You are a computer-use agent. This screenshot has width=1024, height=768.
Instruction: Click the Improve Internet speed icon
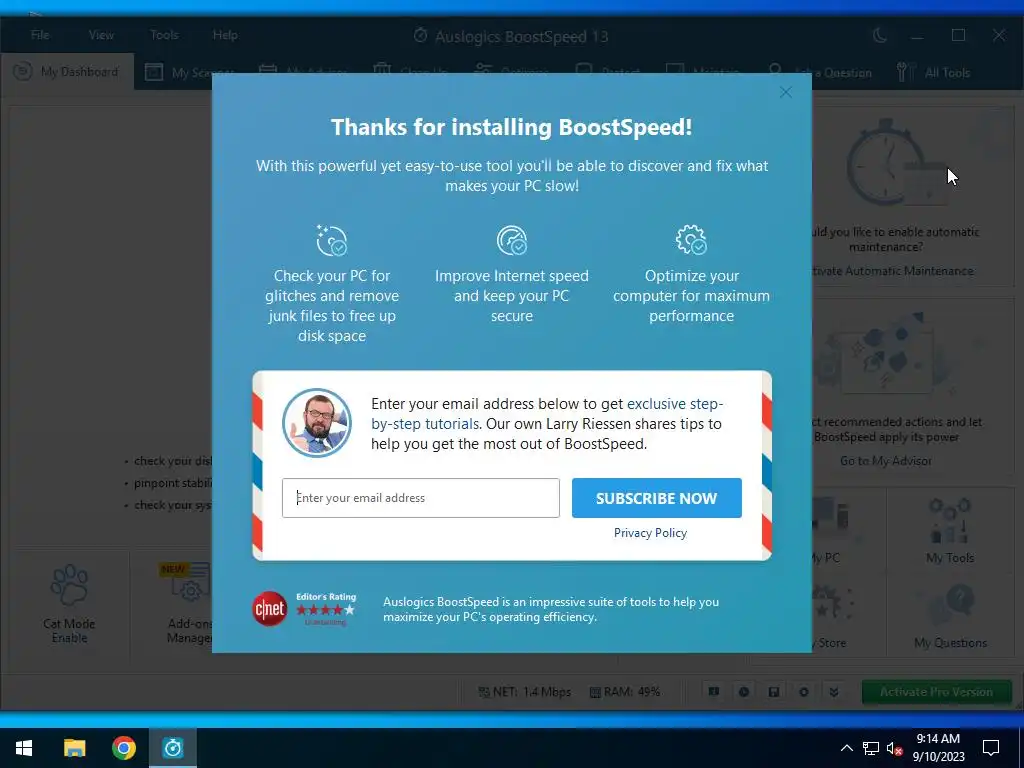[511, 240]
